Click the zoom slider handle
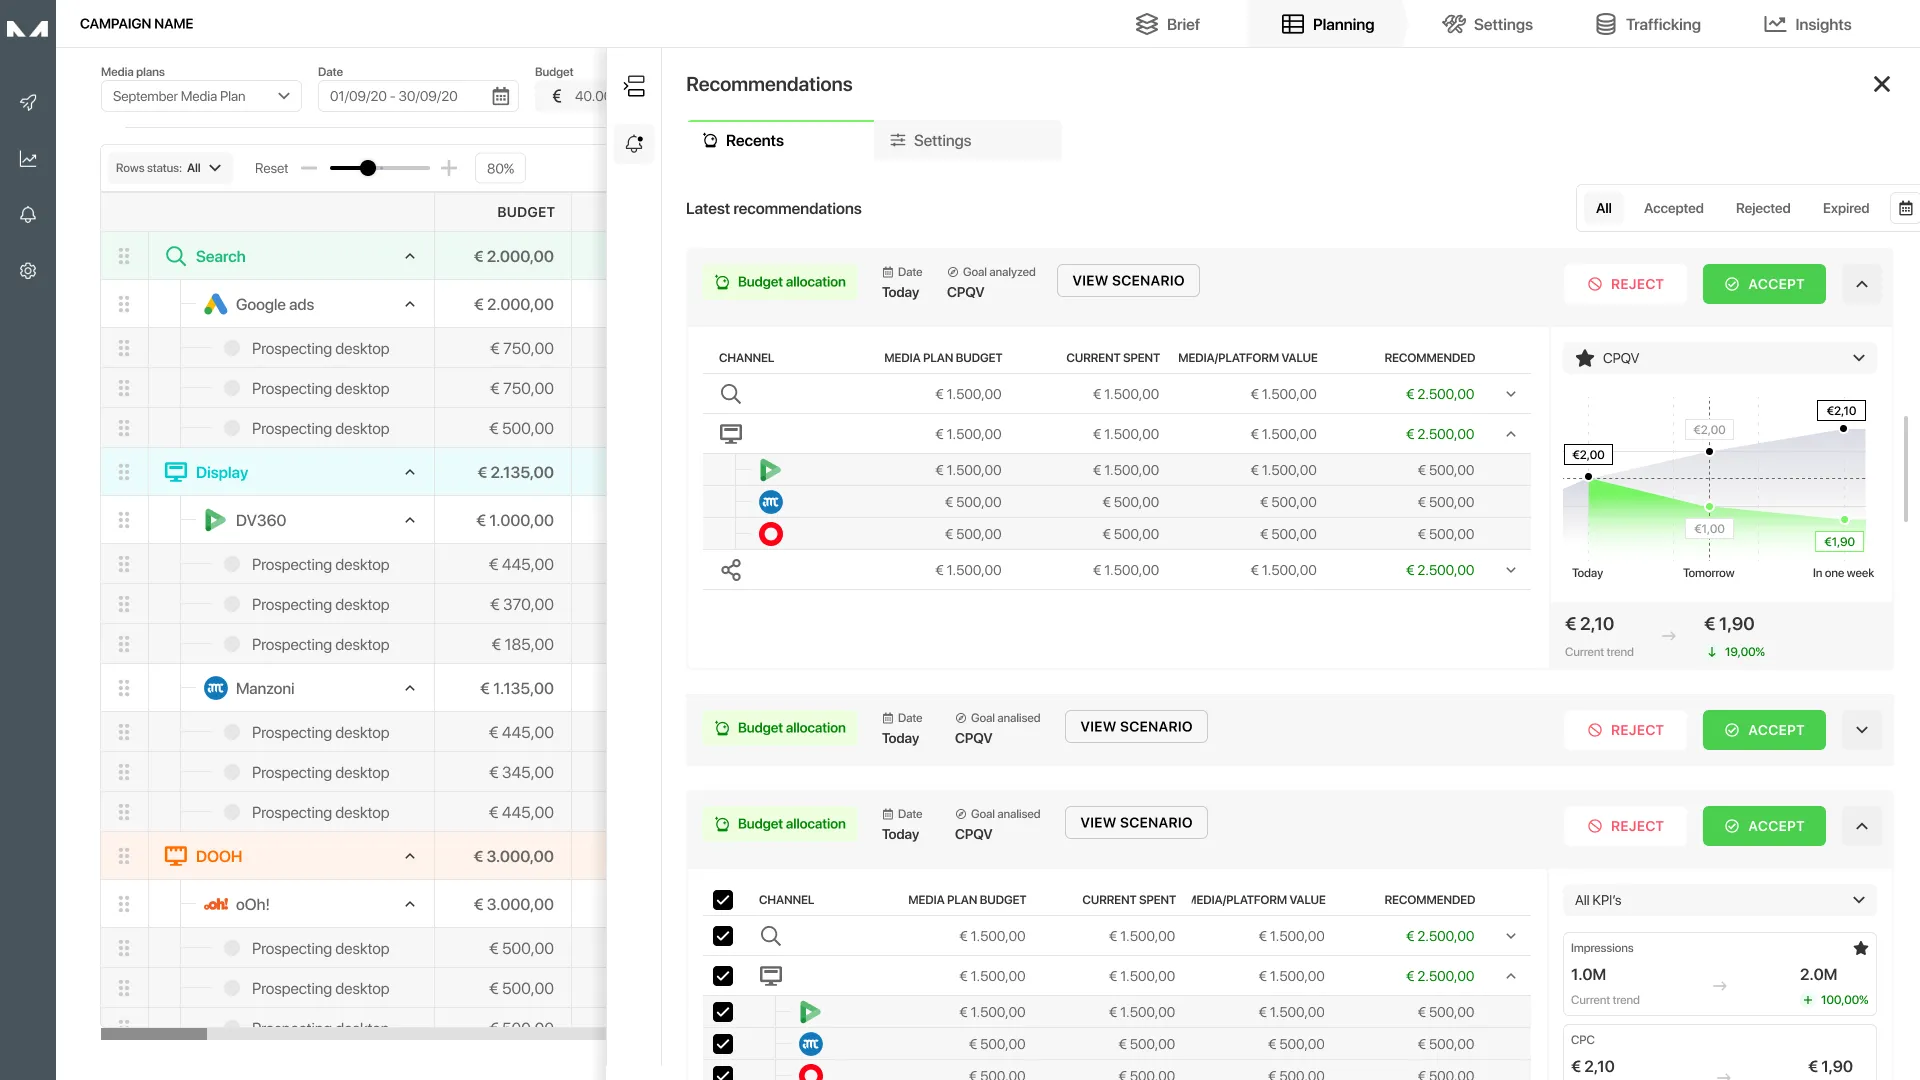 [368, 168]
